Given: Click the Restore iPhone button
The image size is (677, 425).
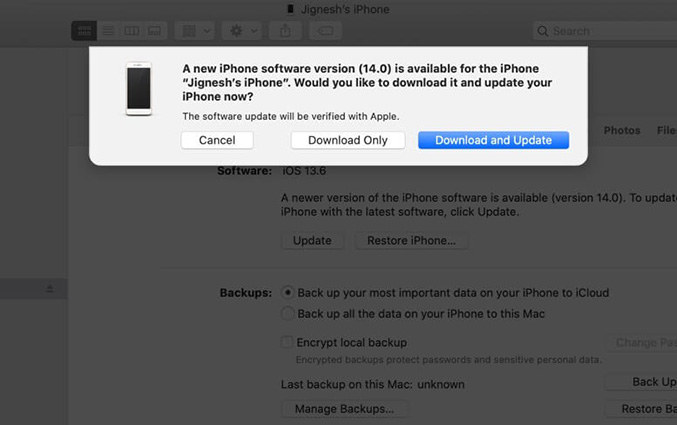Looking at the screenshot, I should pyautogui.click(x=411, y=240).
